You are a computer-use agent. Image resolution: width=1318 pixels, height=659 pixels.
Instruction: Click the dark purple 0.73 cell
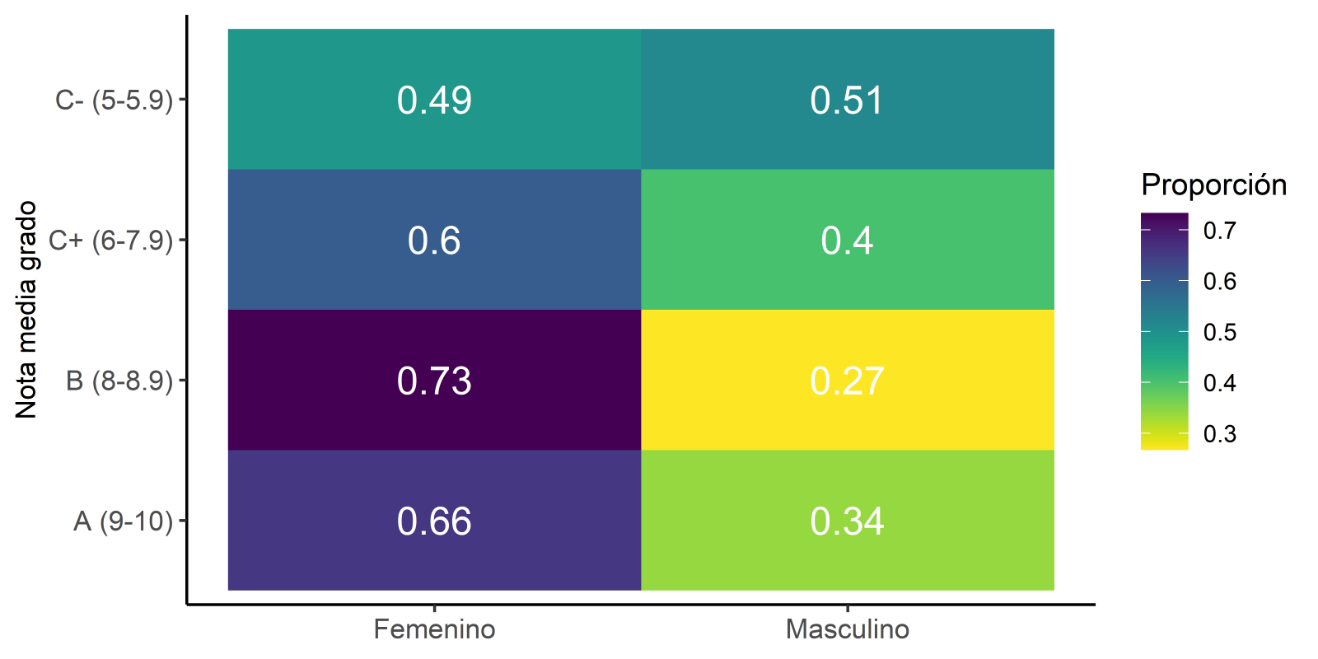pyautogui.click(x=434, y=380)
